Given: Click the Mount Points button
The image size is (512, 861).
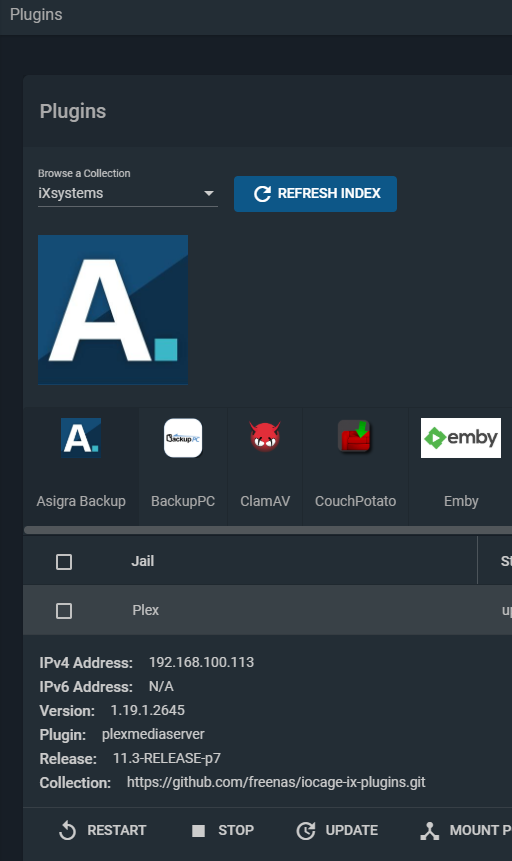Looking at the screenshot, I should [466, 830].
